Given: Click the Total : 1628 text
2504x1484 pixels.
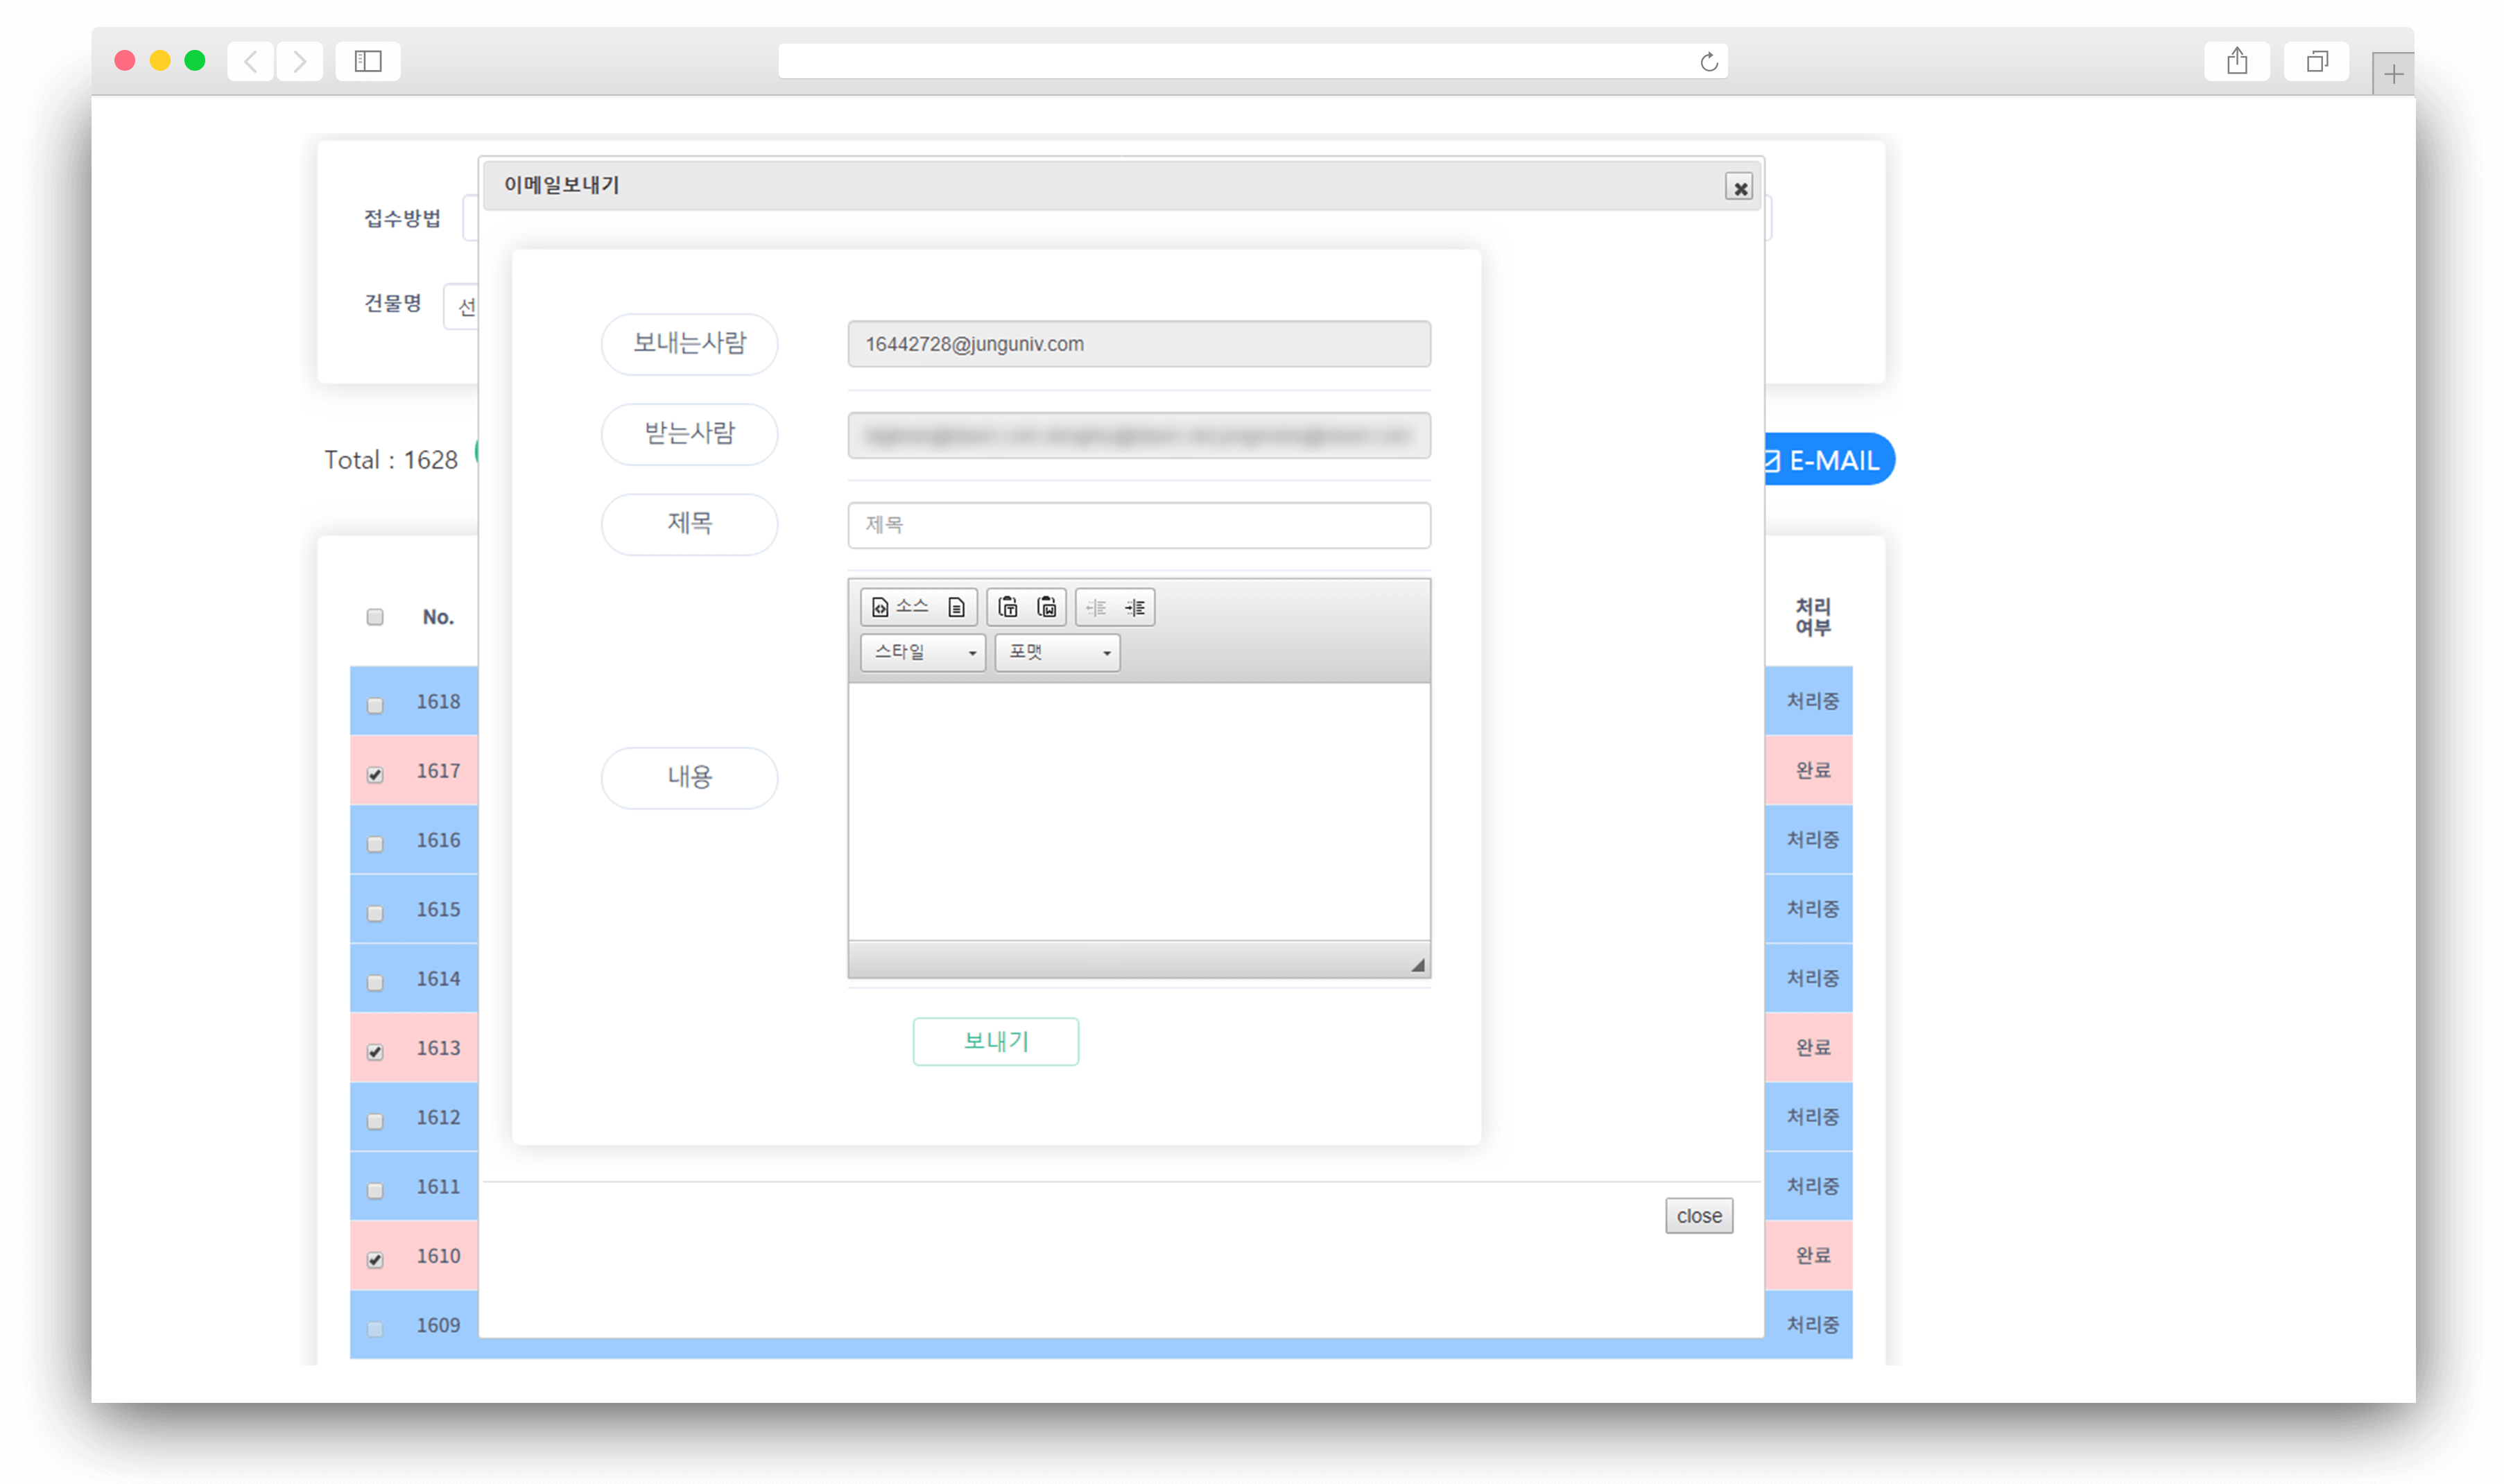Looking at the screenshot, I should [x=391, y=460].
